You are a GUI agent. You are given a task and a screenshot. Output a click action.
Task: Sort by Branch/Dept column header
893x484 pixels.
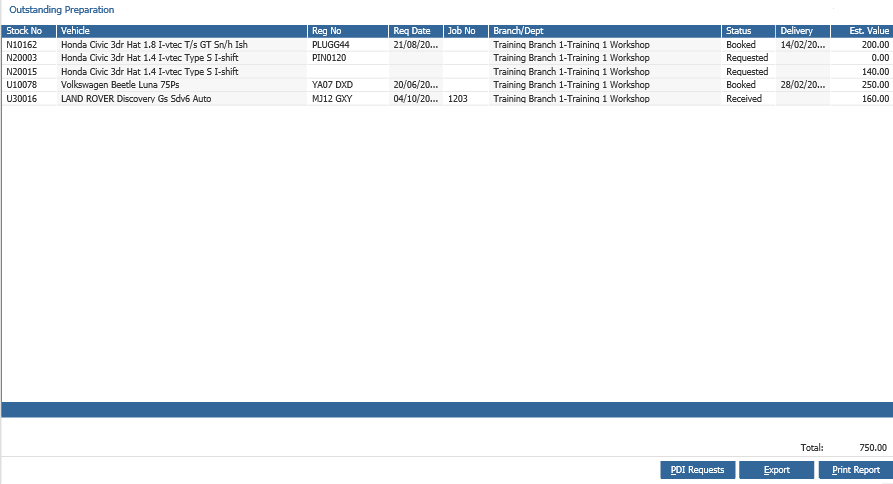click(605, 31)
